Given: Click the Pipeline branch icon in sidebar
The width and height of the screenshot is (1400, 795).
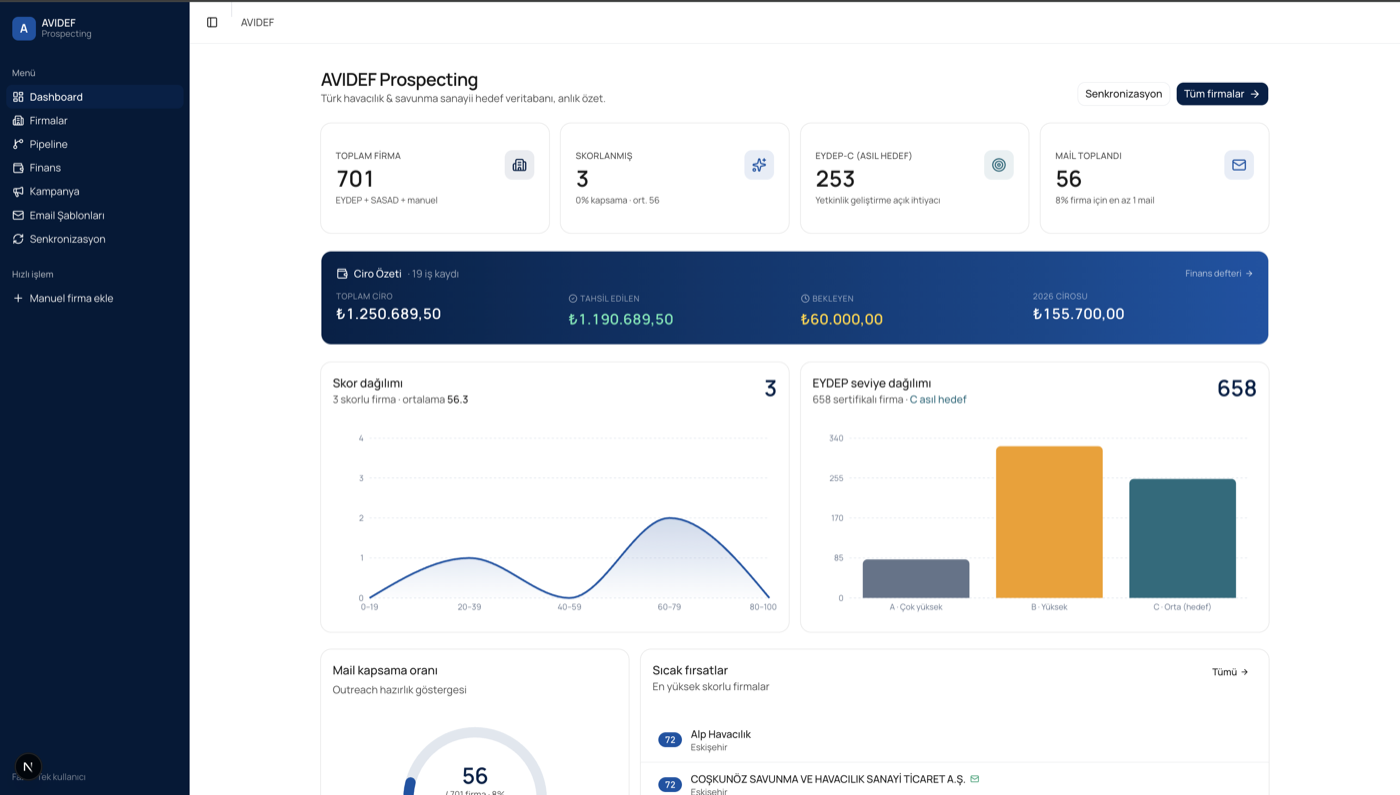Looking at the screenshot, I should point(18,144).
